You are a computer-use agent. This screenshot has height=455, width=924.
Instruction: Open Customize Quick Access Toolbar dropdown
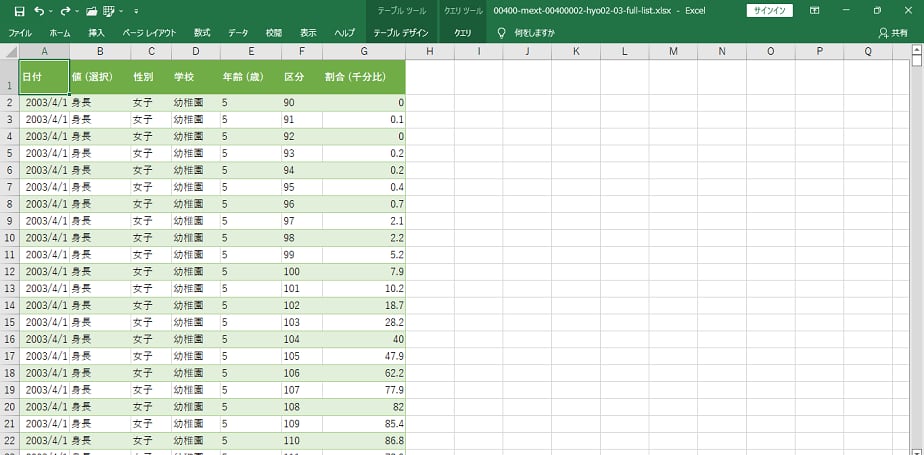pos(134,11)
